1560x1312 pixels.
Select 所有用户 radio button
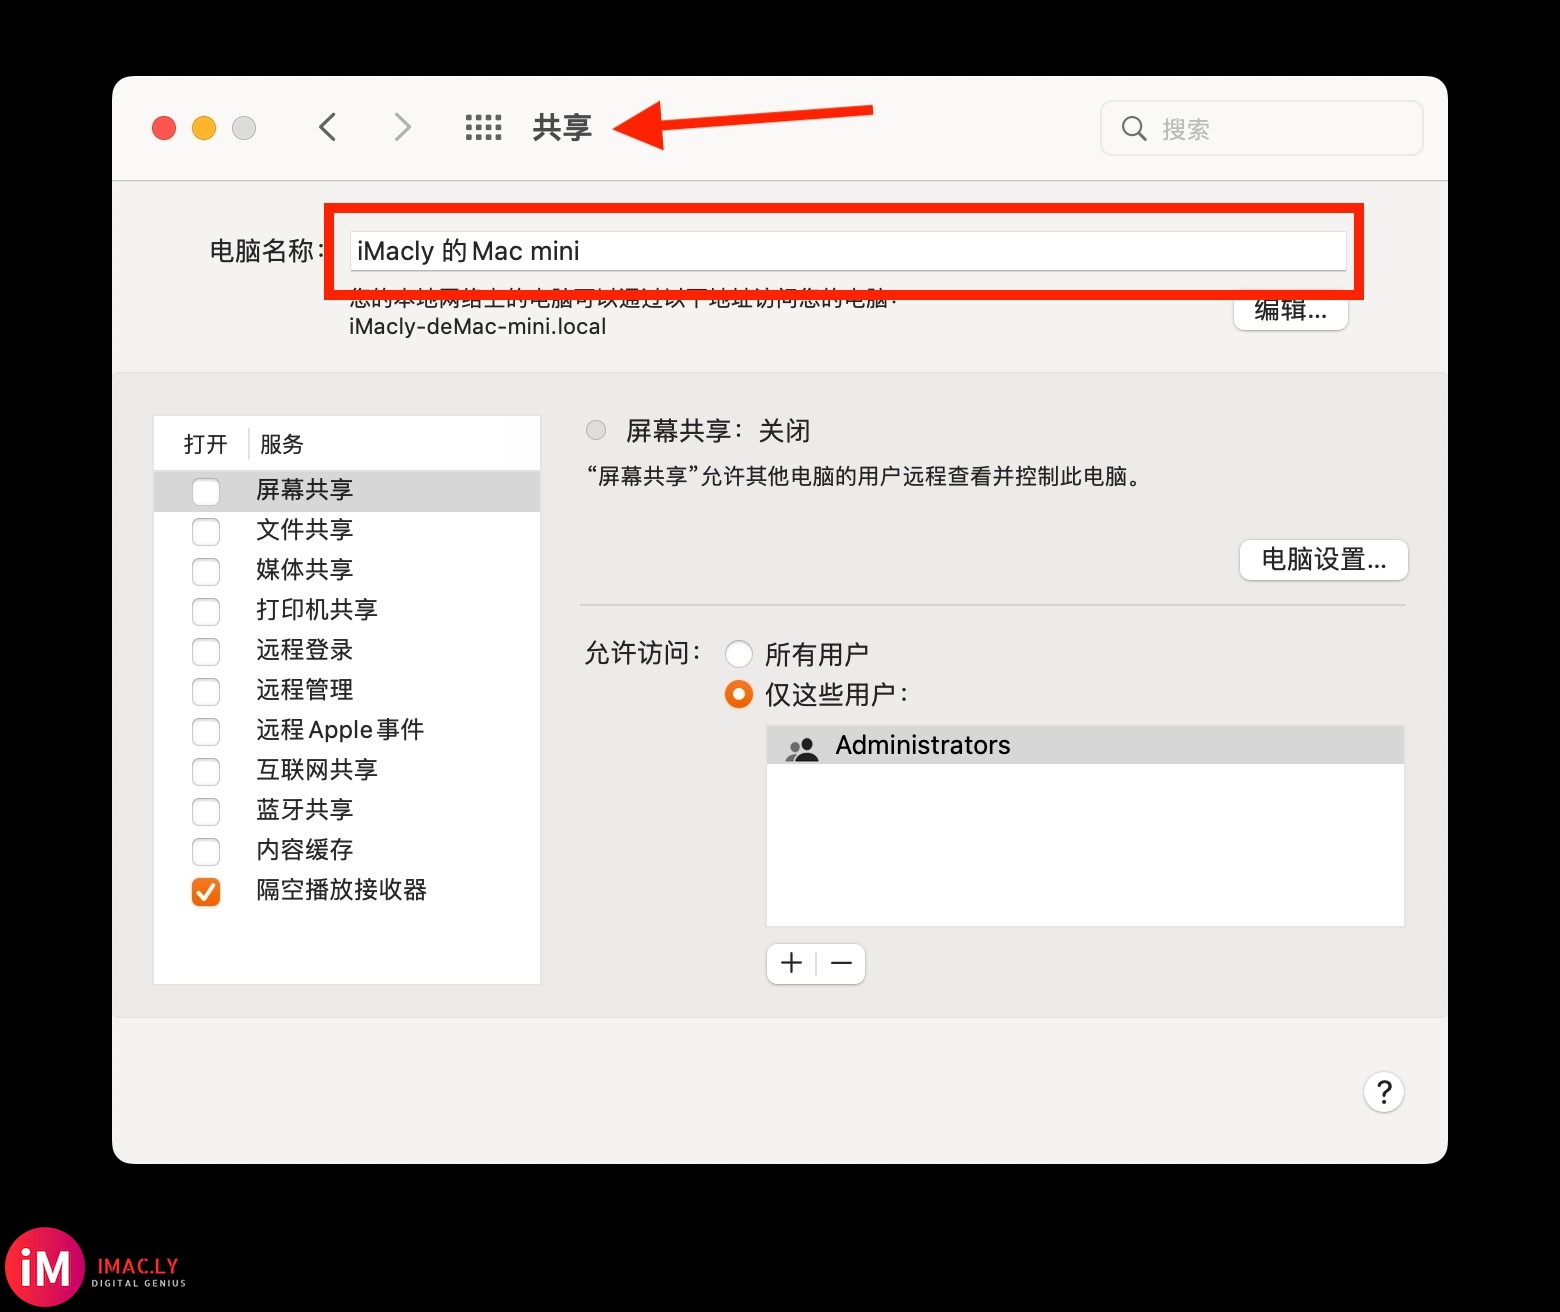click(739, 654)
